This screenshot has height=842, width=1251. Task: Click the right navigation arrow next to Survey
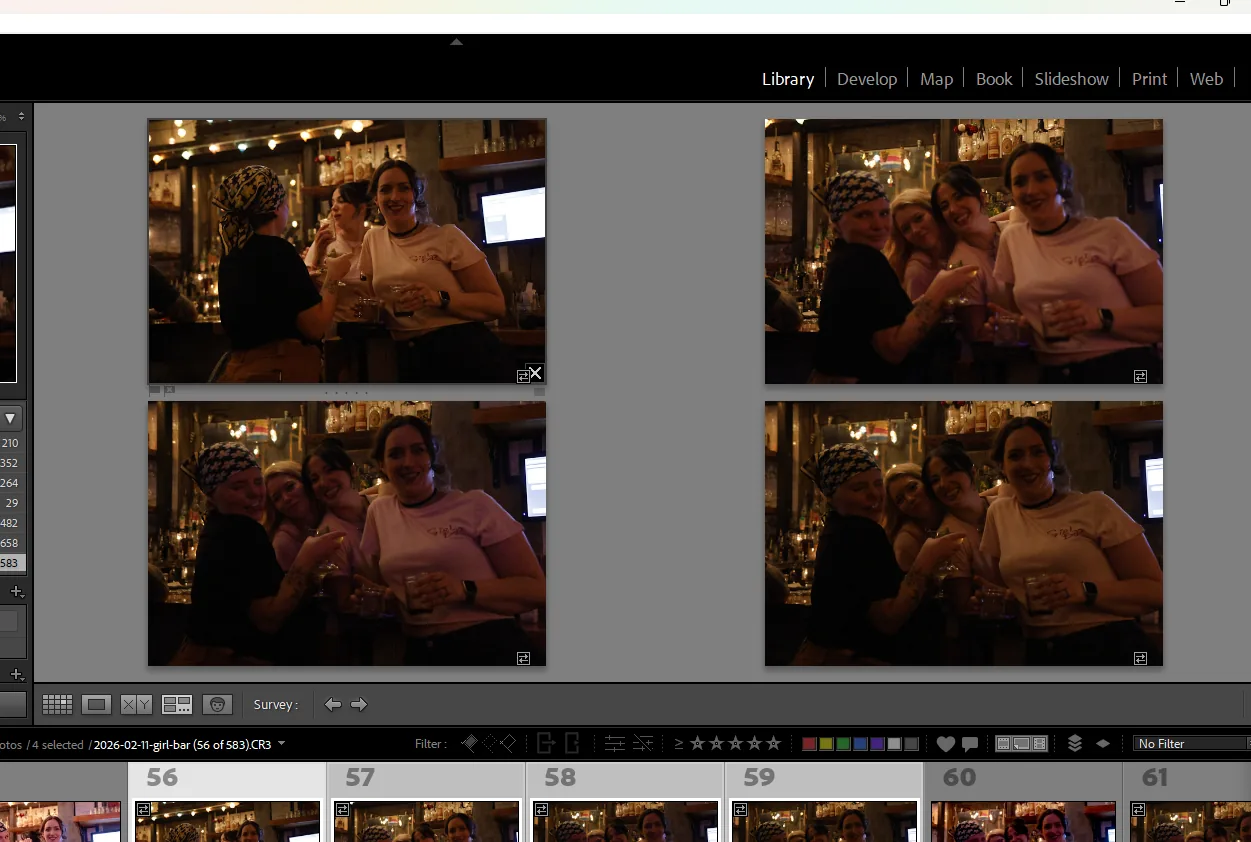point(359,704)
